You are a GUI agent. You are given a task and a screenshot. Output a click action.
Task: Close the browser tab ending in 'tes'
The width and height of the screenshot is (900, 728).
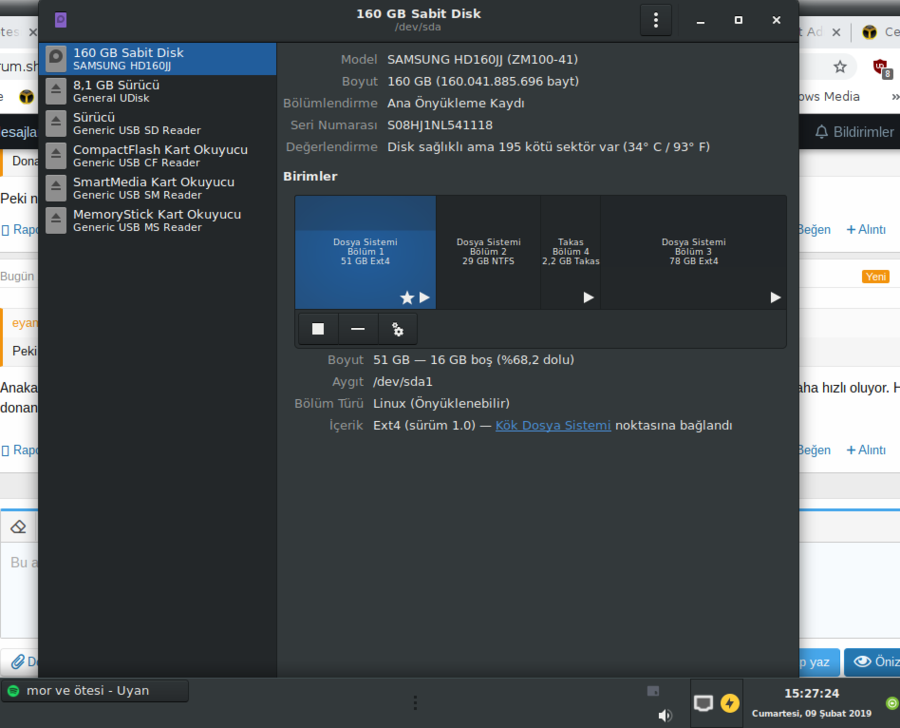[x=33, y=32]
